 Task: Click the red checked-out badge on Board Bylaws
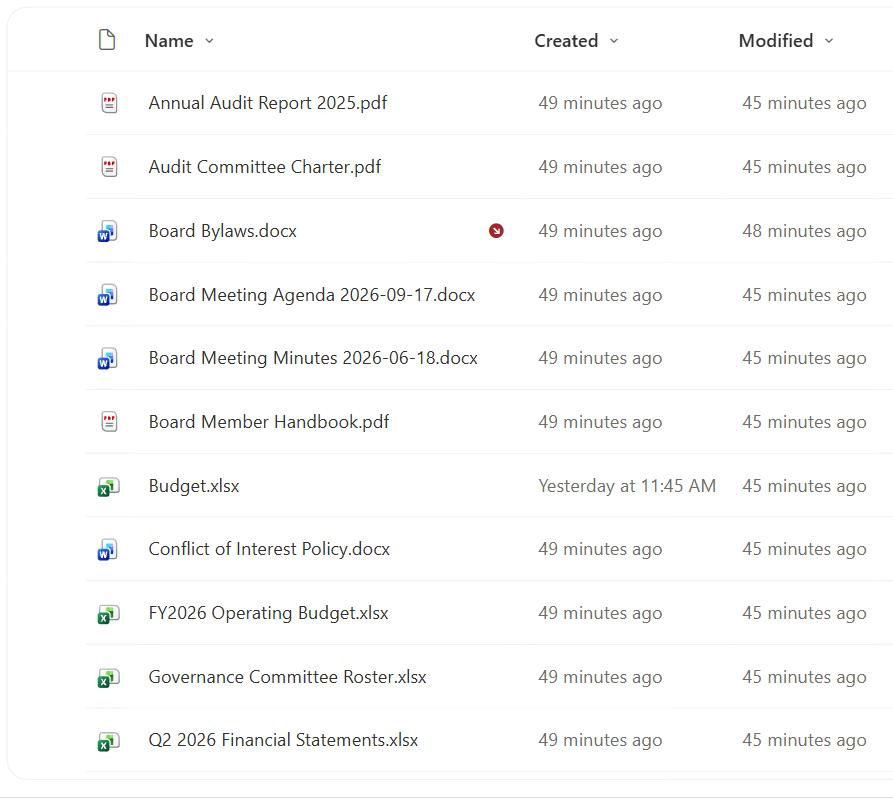496,231
